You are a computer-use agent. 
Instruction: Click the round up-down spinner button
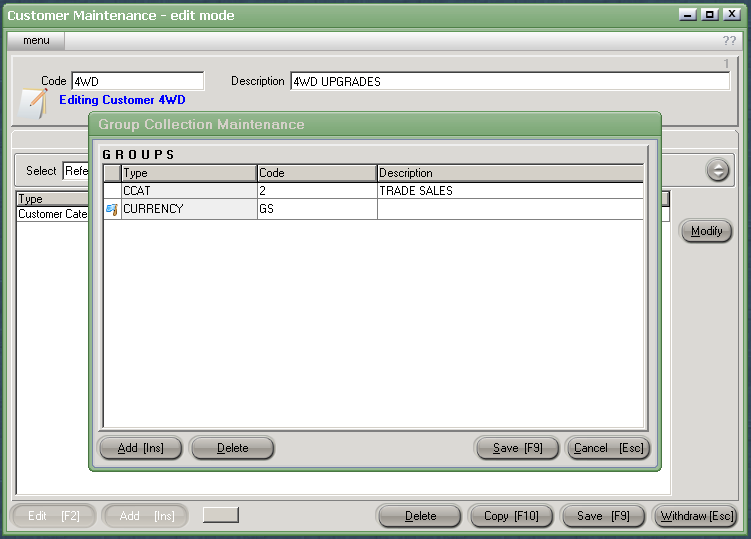(x=717, y=170)
